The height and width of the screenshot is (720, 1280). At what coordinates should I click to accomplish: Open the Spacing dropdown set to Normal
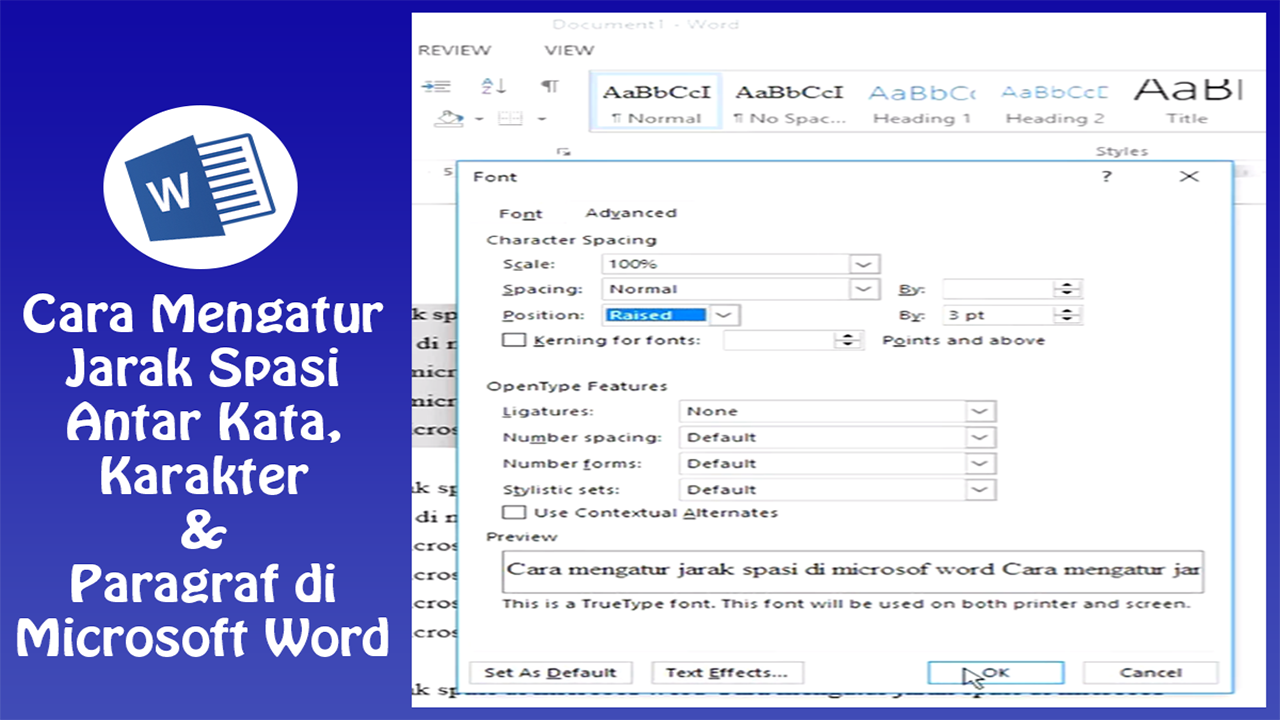pyautogui.click(x=864, y=289)
